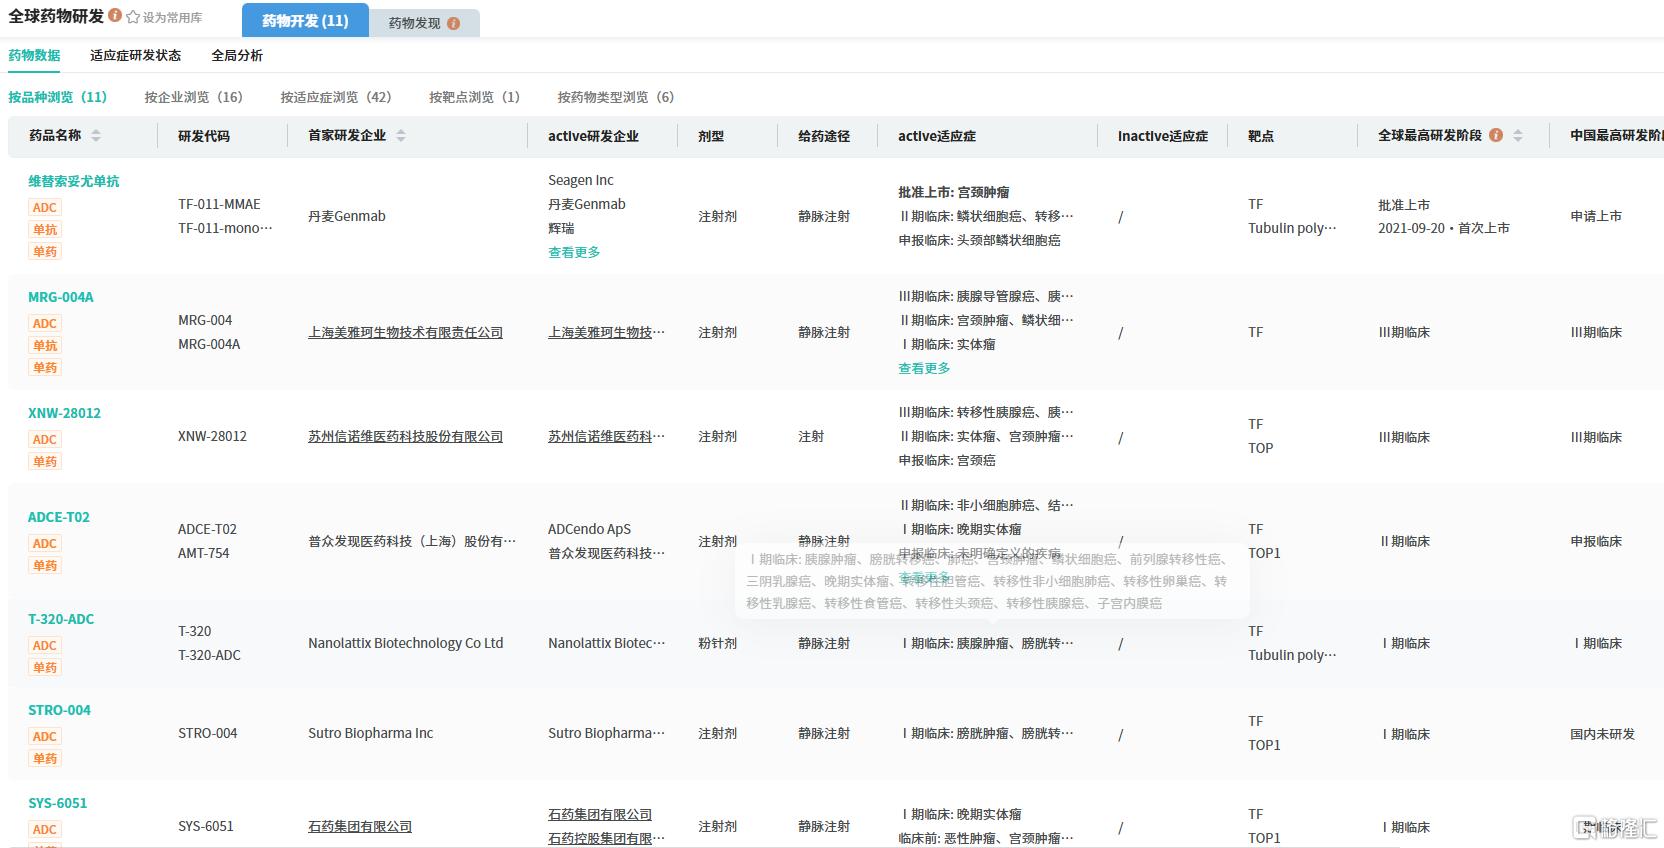Click the star icon to set as favorite library
Viewport: 1664px width, 848px height.
(133, 17)
